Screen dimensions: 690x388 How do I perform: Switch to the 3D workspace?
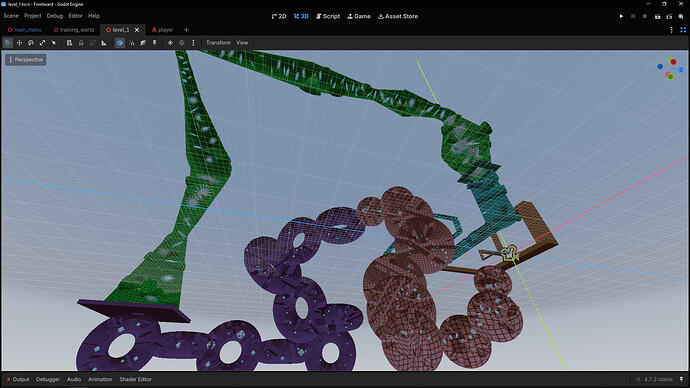tap(301, 16)
